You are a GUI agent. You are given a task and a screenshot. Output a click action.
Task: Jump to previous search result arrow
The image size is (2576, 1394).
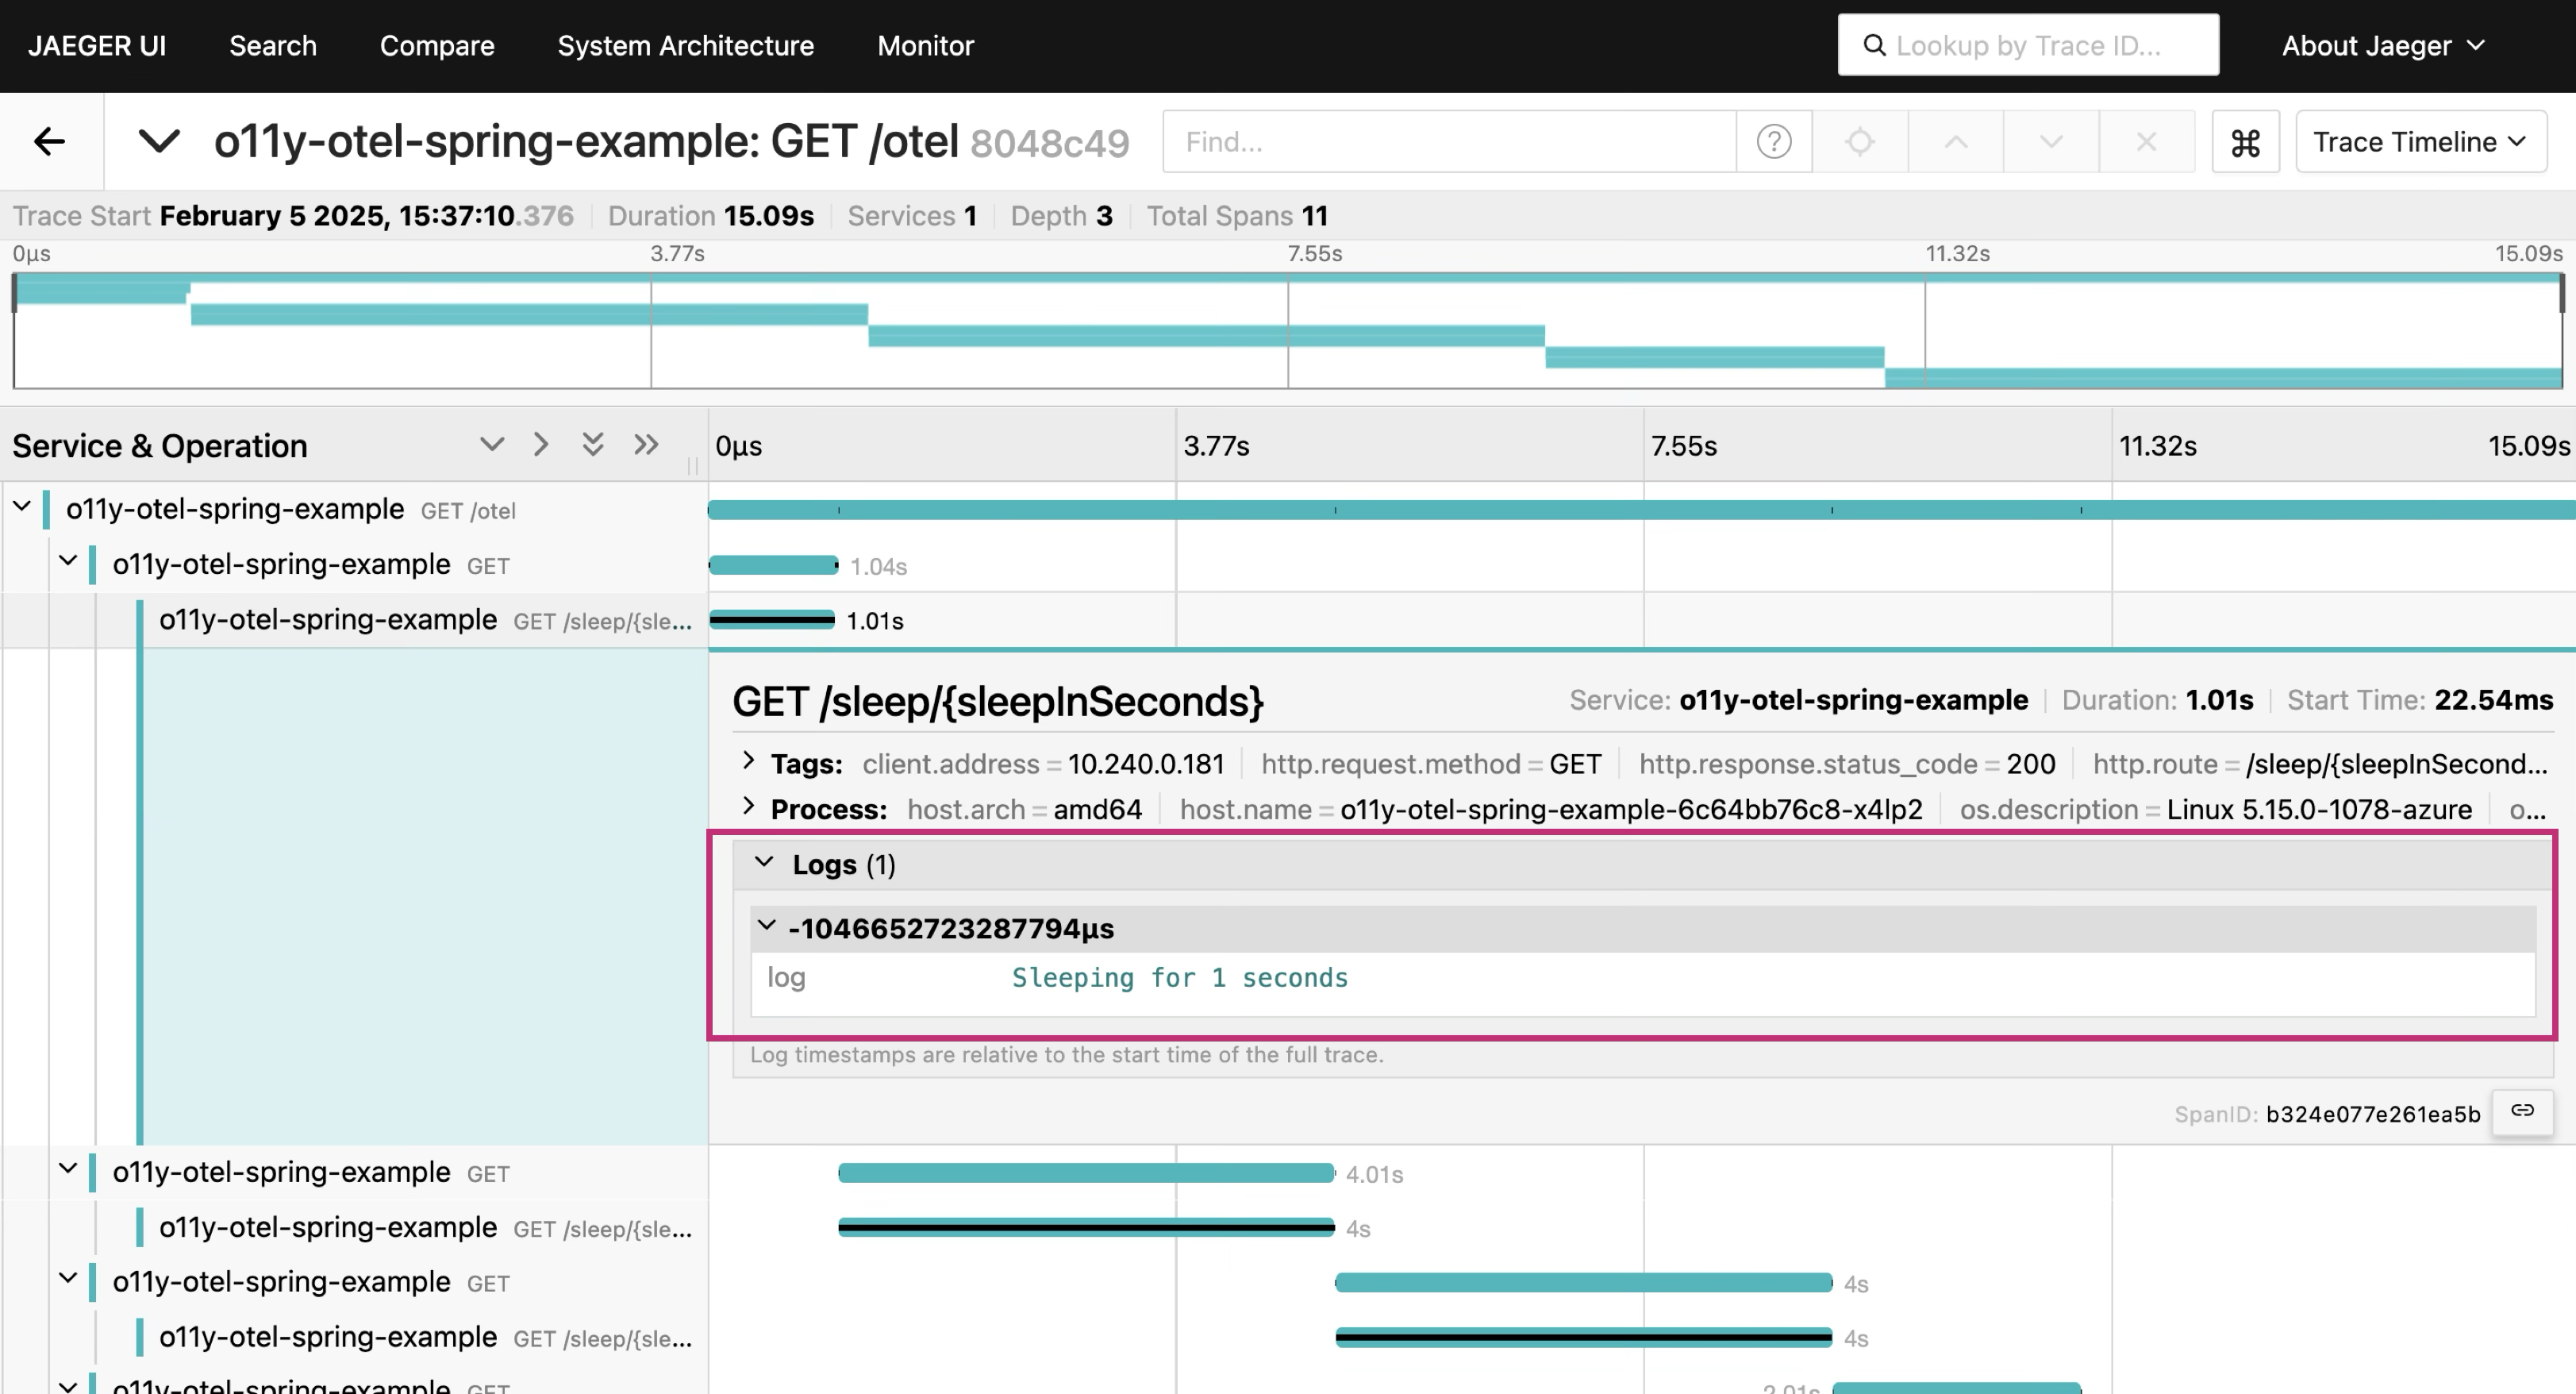pyautogui.click(x=1955, y=141)
